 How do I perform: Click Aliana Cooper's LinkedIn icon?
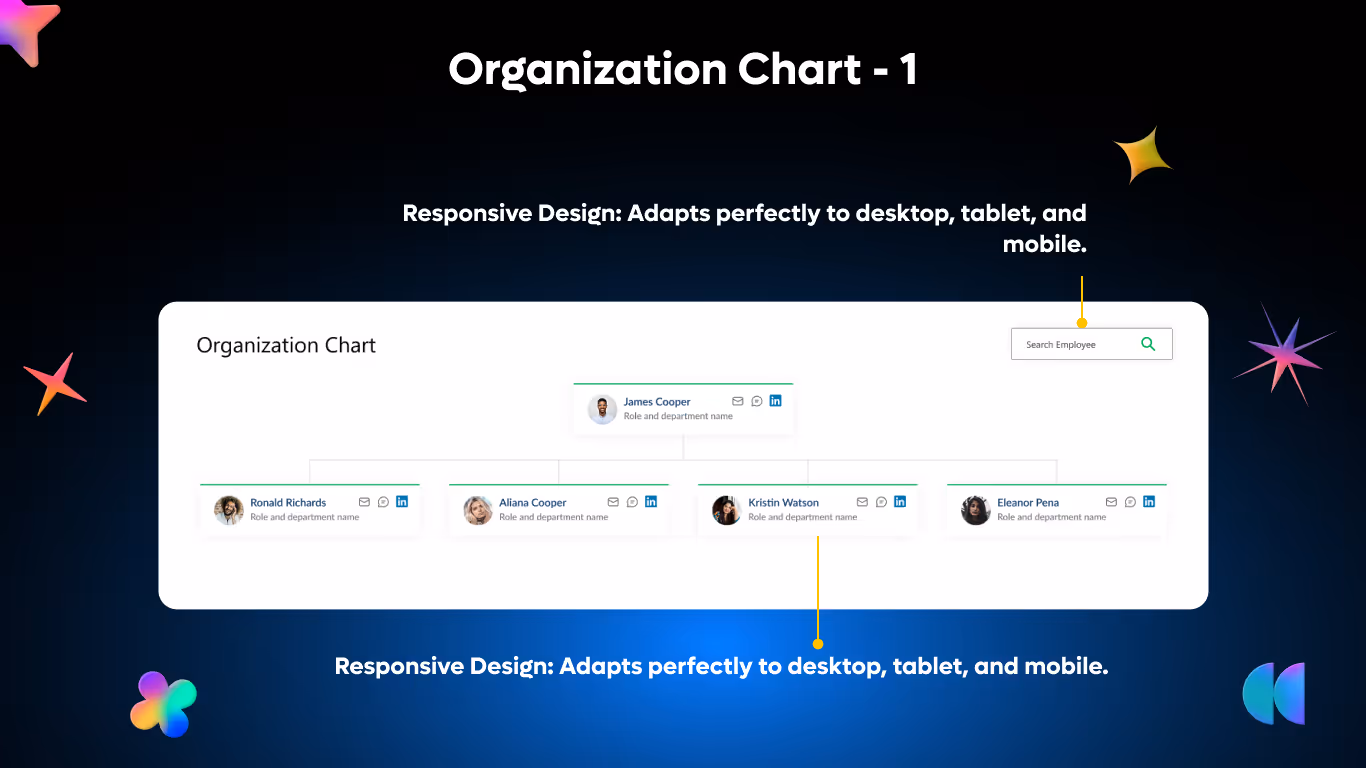point(651,502)
